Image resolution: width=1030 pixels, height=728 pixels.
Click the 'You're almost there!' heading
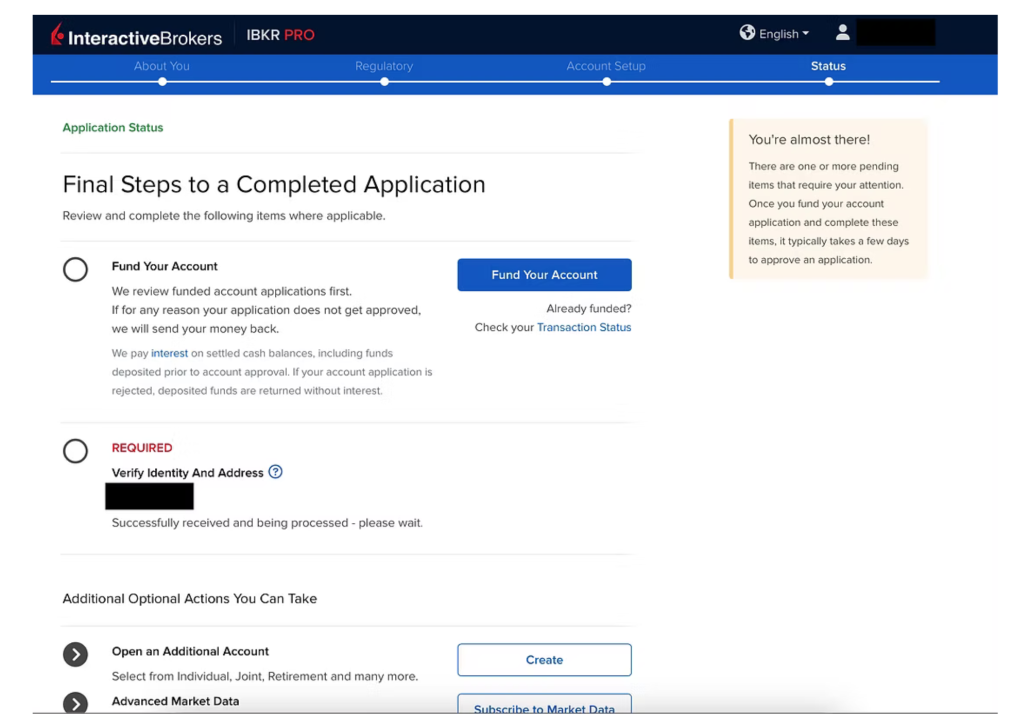pos(809,139)
